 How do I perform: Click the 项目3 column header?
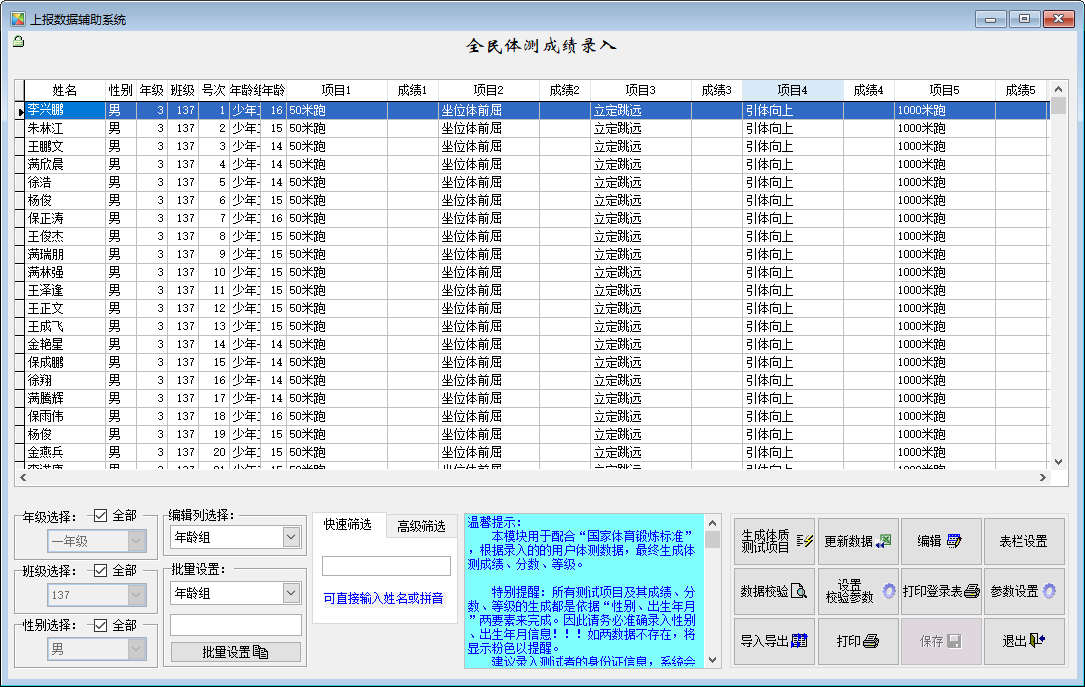pos(641,90)
